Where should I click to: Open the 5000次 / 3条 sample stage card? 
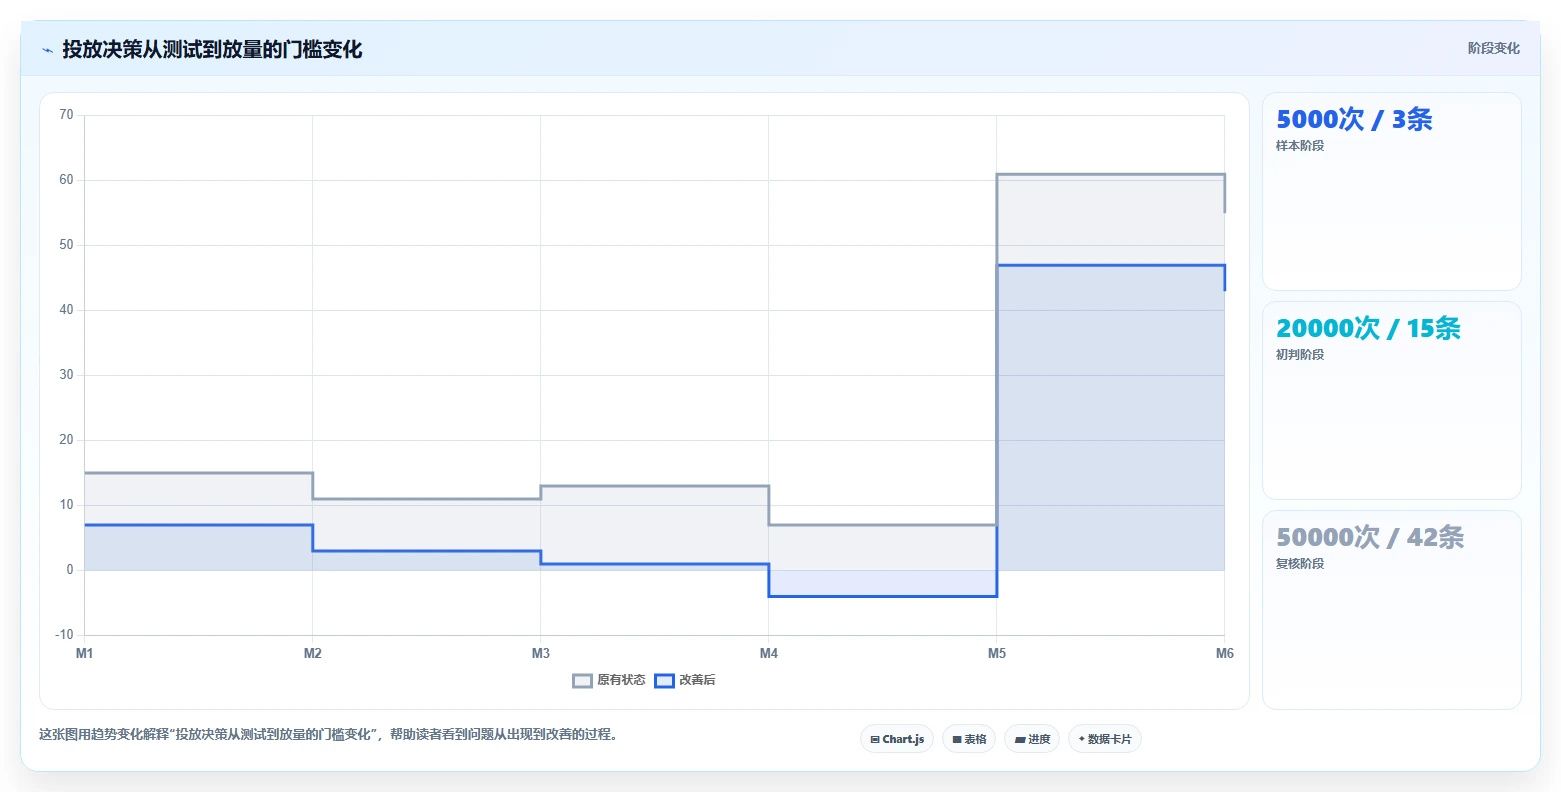click(x=1392, y=192)
